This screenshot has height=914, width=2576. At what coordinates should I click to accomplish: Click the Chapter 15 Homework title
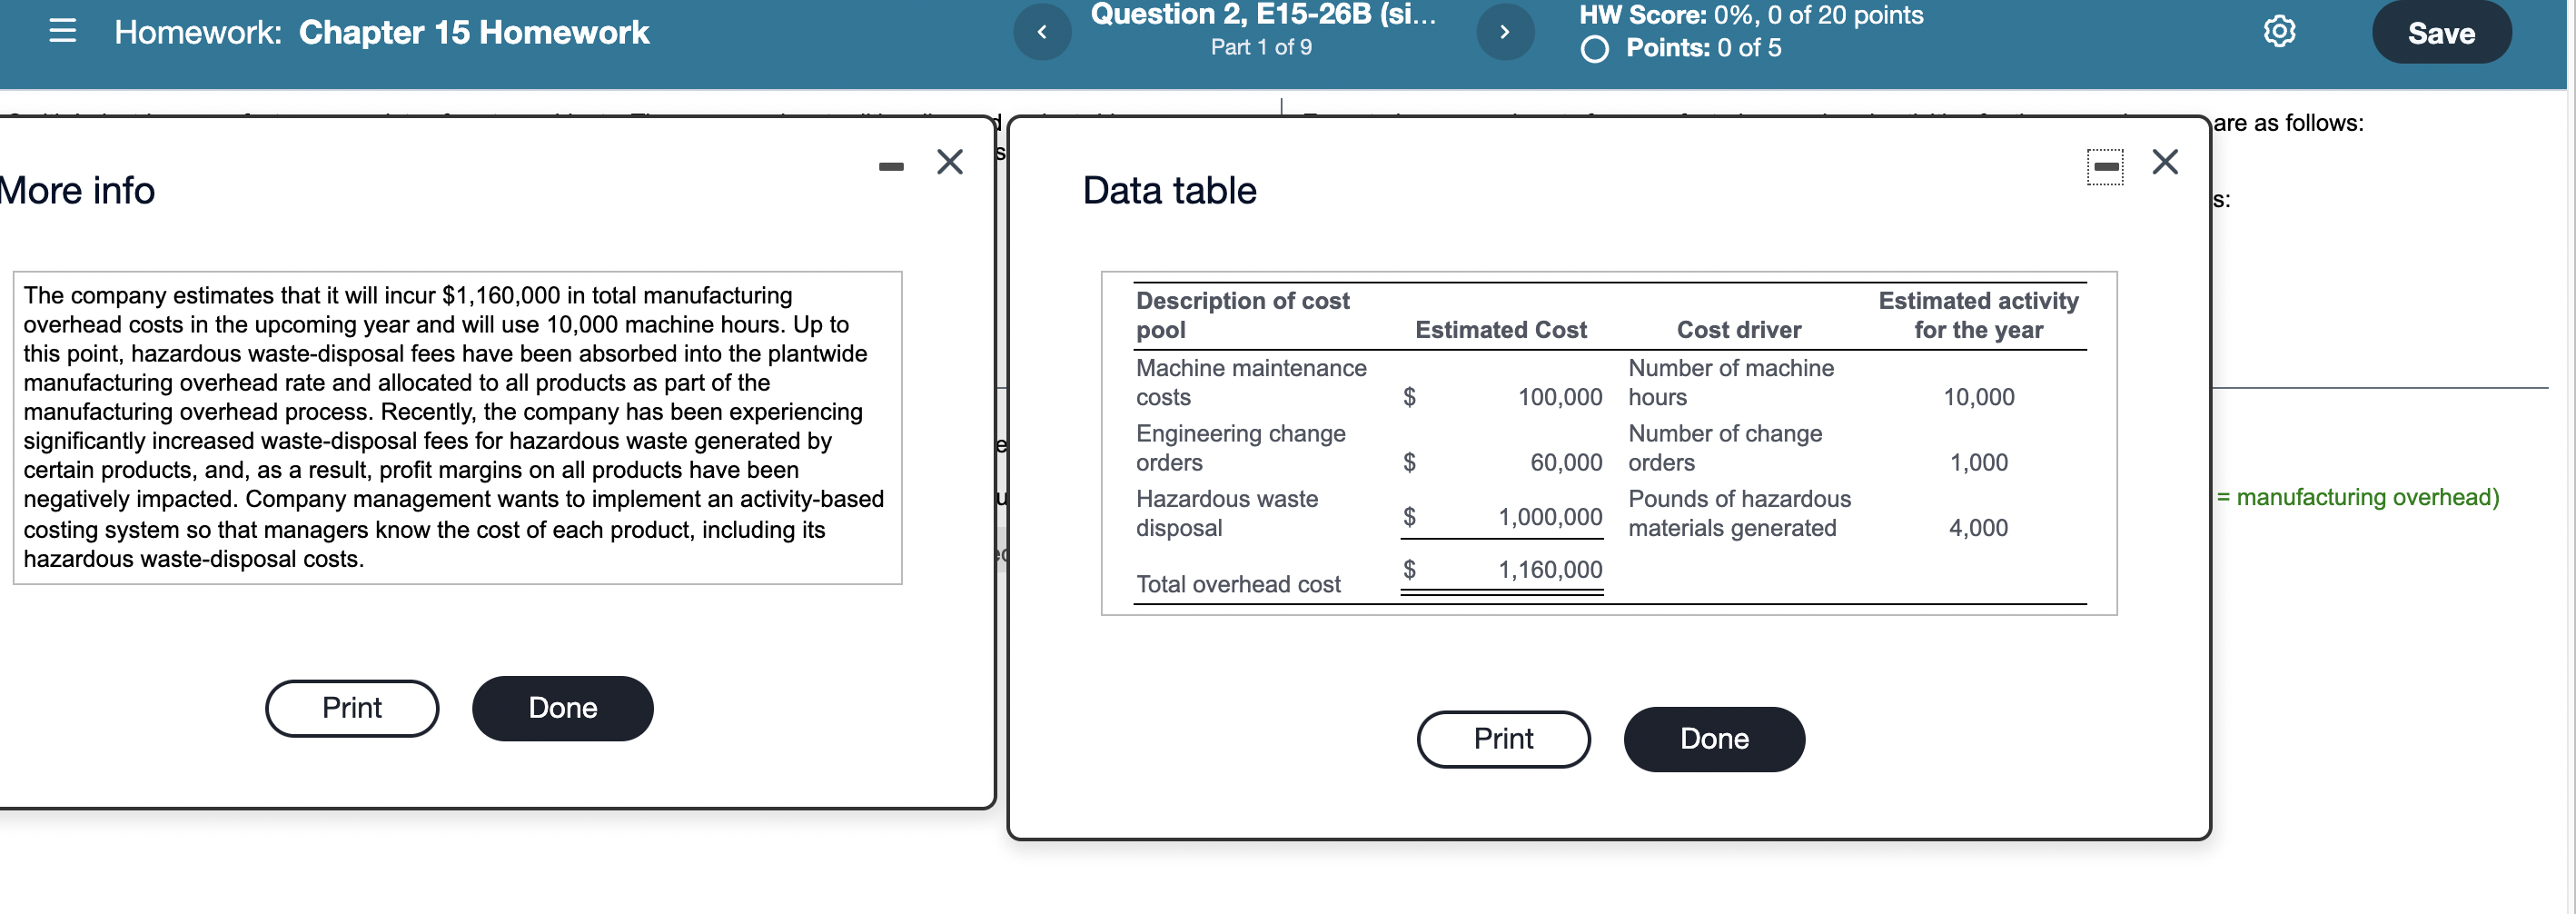coord(474,33)
